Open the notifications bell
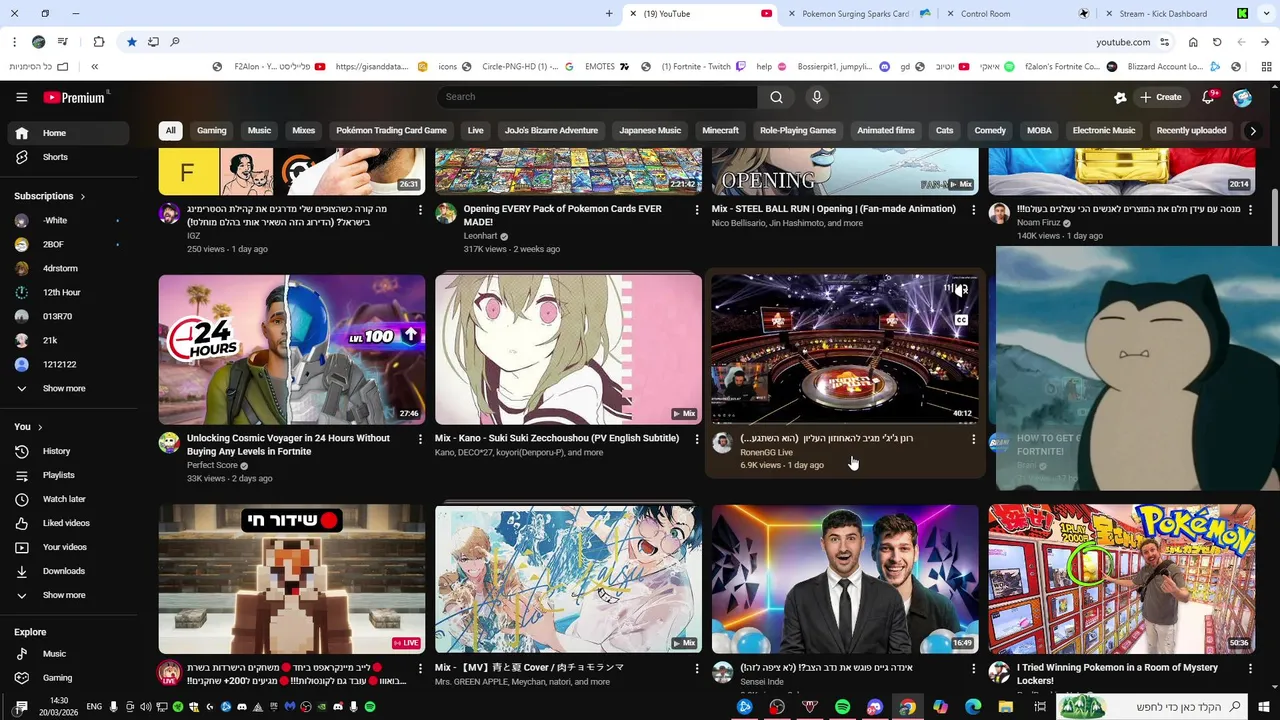This screenshot has width=1280, height=720. click(x=1208, y=97)
